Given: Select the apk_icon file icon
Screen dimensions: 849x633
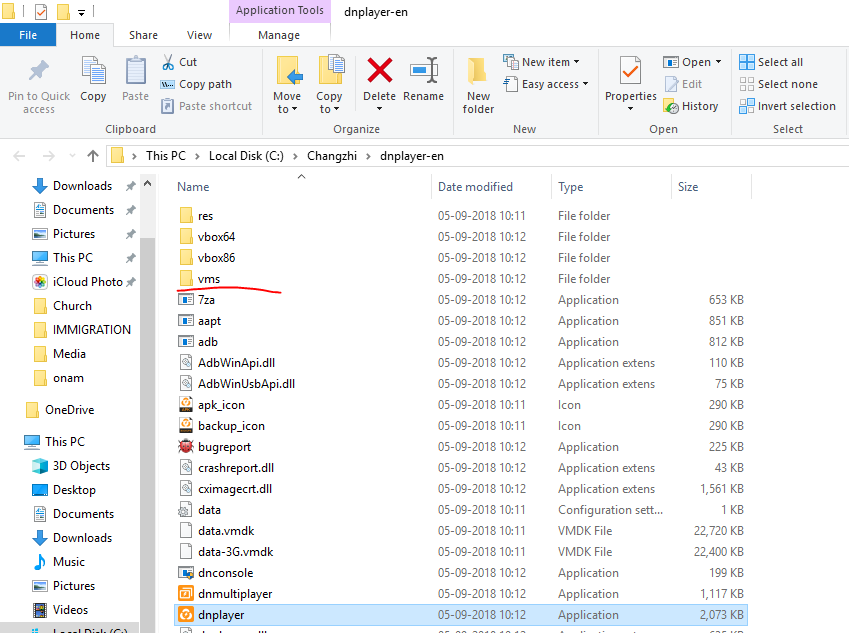Looking at the screenshot, I should pyautogui.click(x=186, y=404).
